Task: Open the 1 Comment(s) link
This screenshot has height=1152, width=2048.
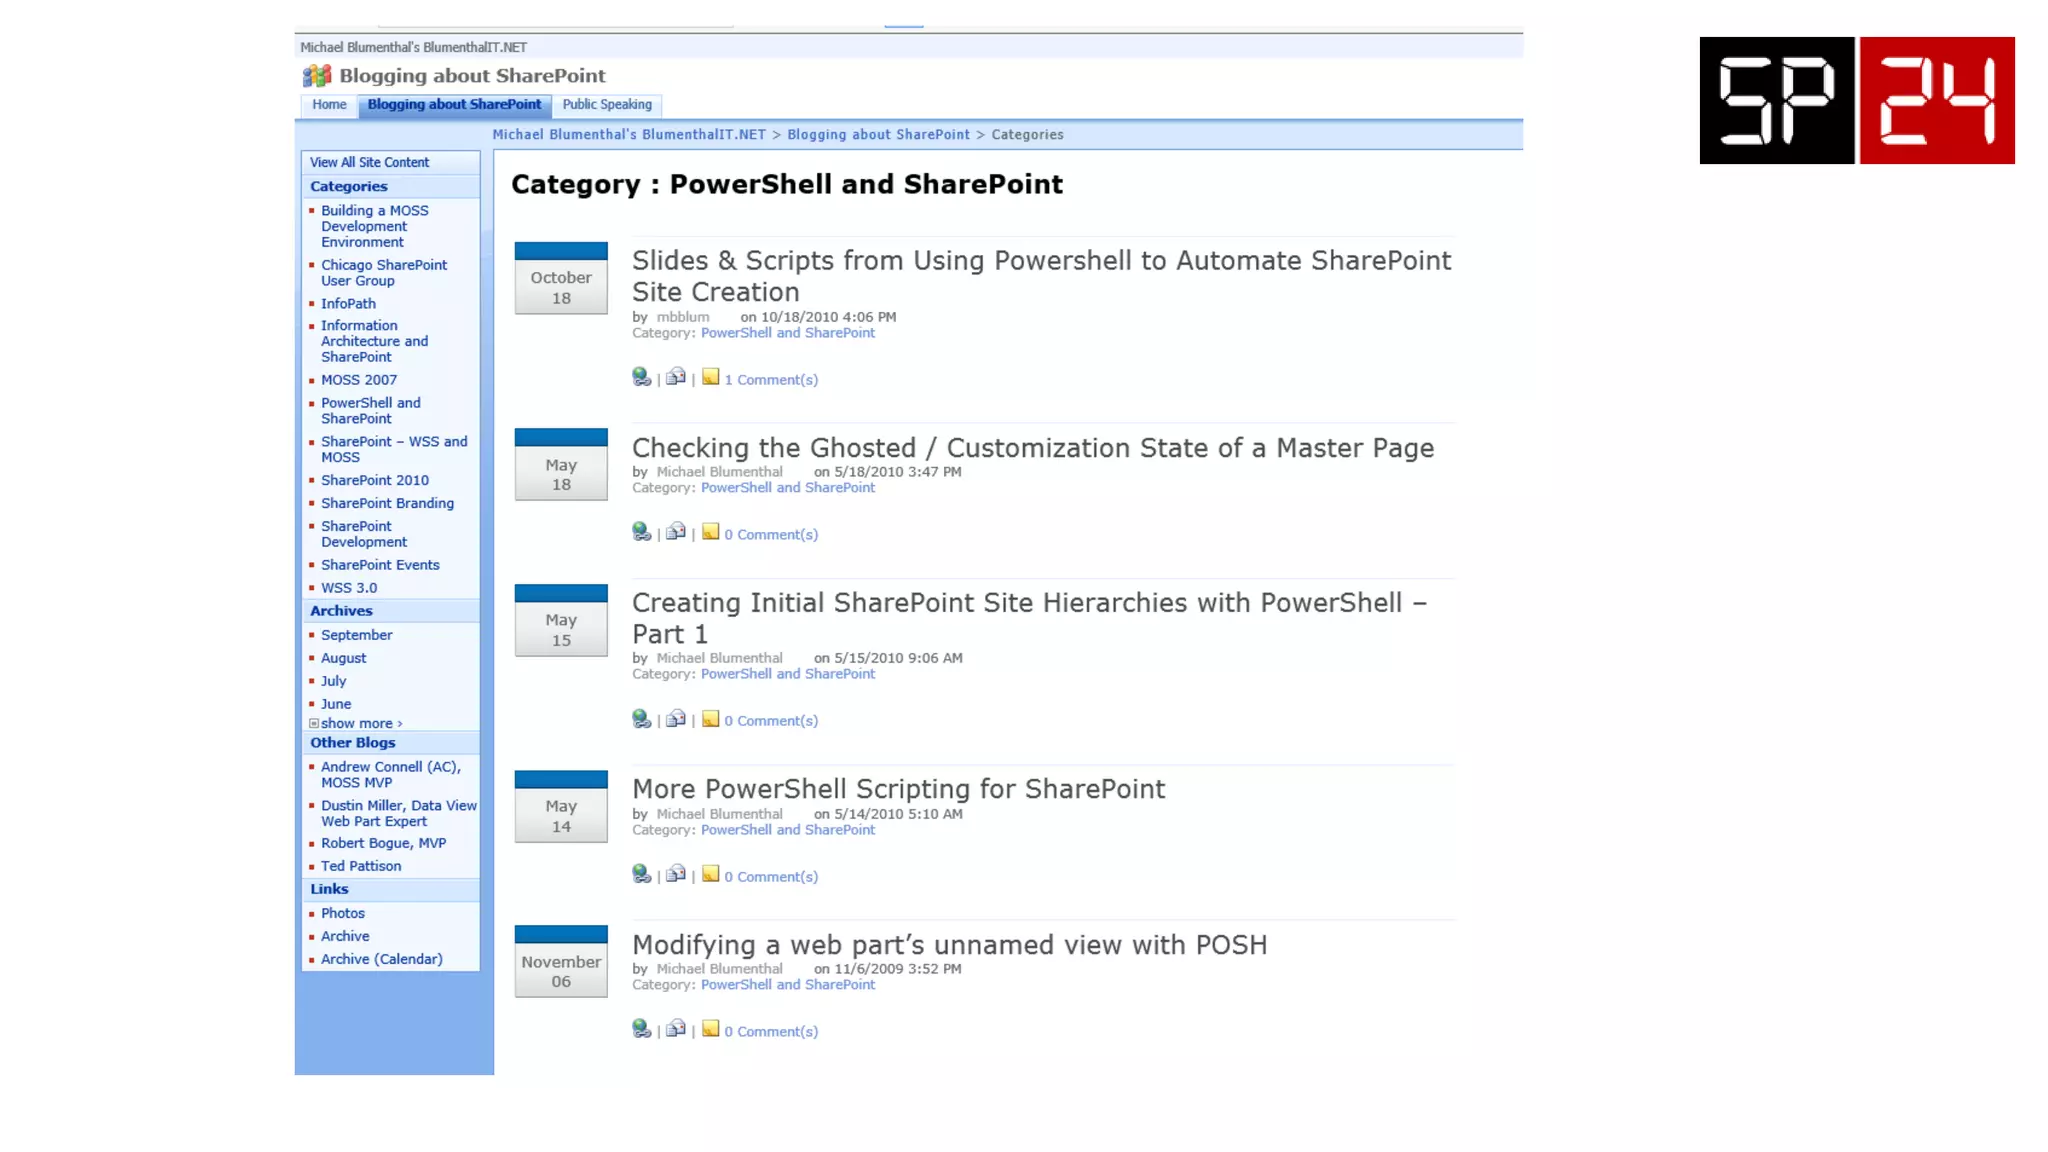Action: point(771,380)
